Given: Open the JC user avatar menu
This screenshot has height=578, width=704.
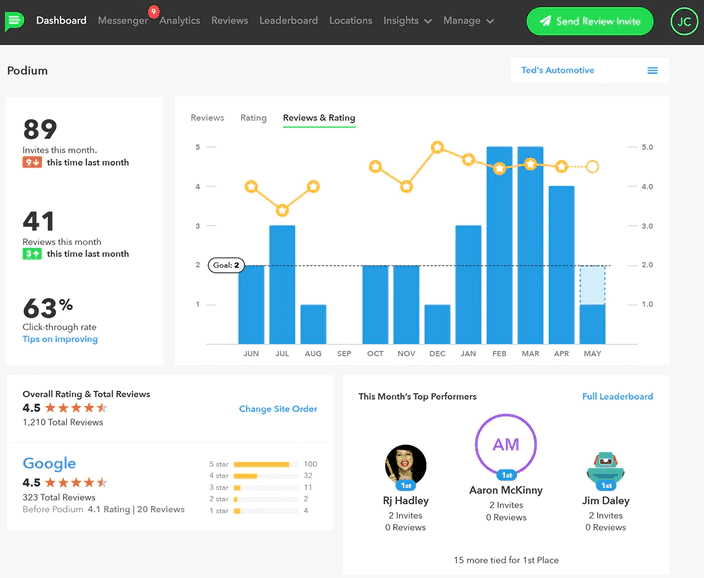Looking at the screenshot, I should (684, 21).
